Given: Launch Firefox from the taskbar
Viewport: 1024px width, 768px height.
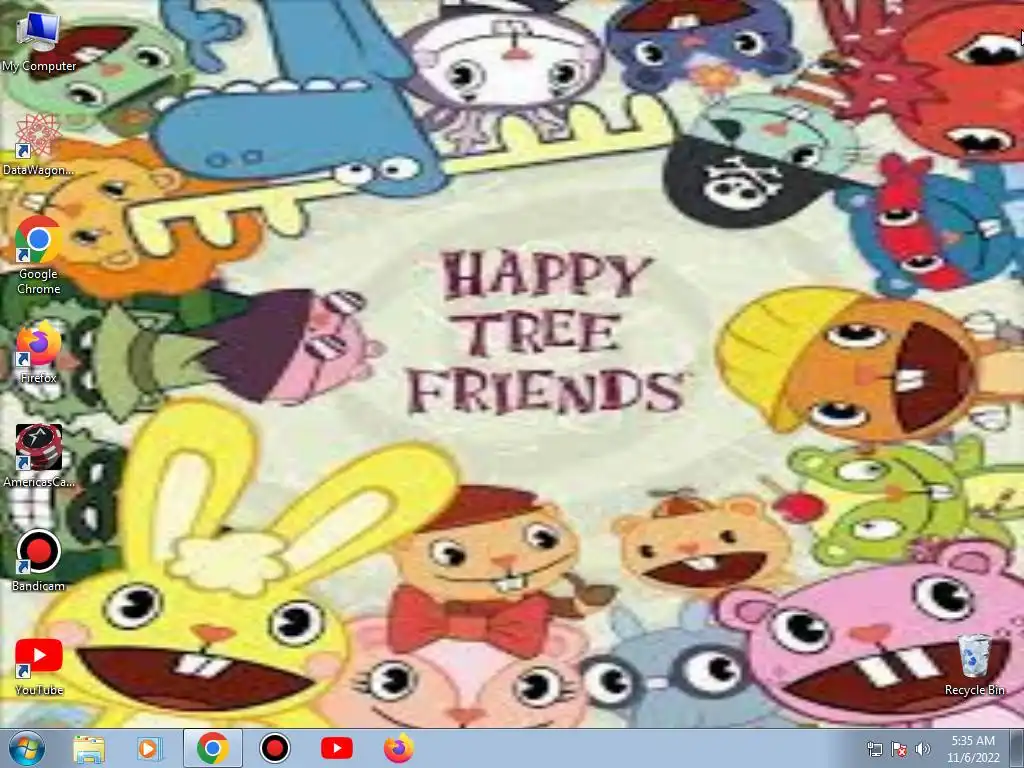Looking at the screenshot, I should (399, 748).
